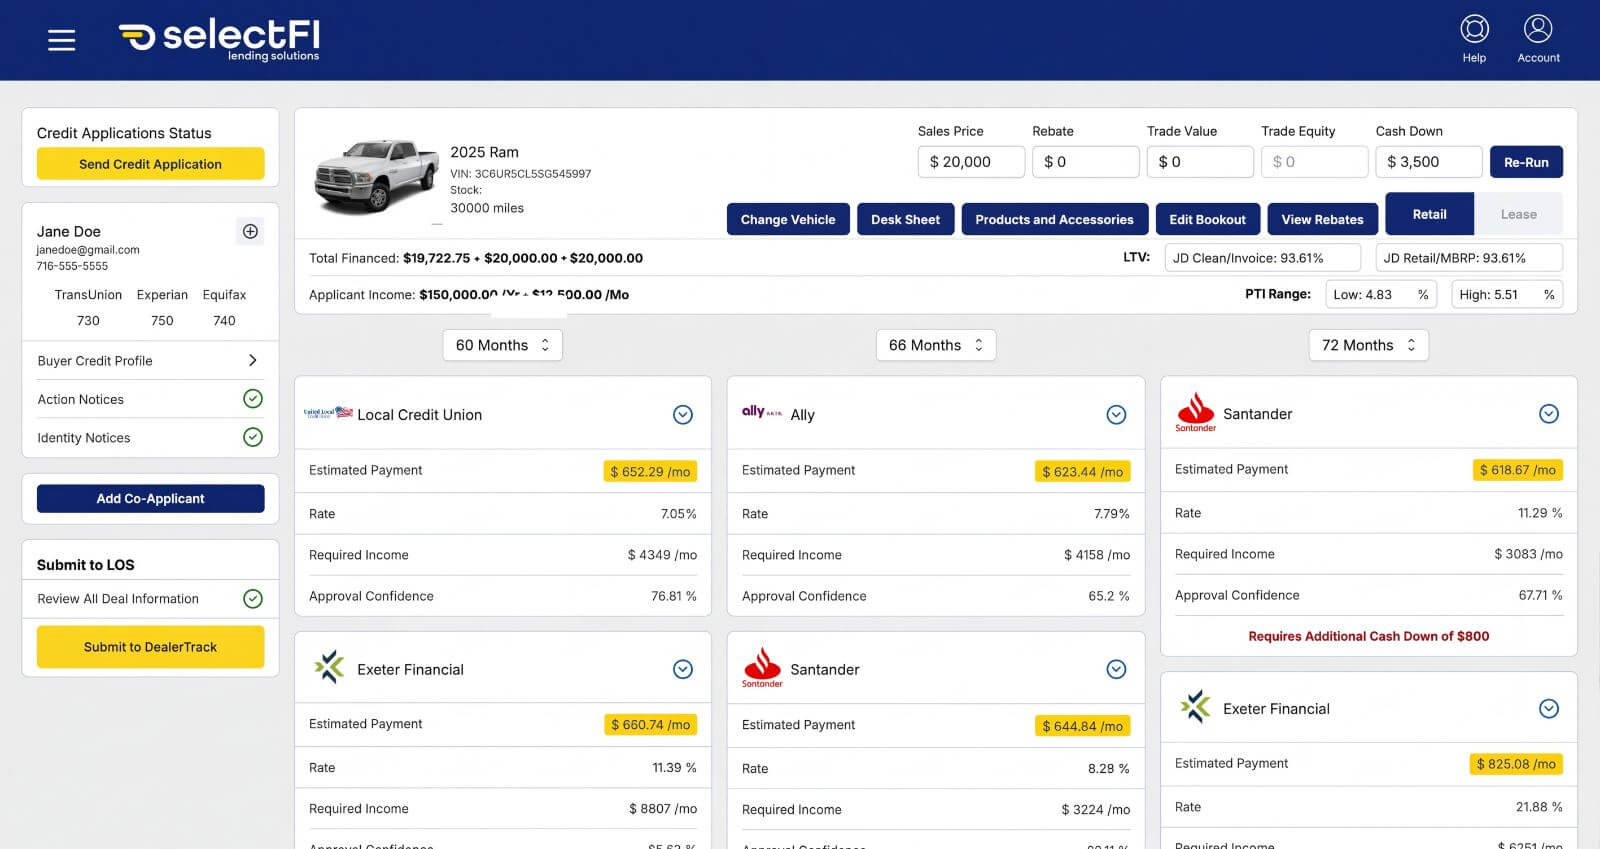This screenshot has width=1600, height=849.
Task: Click the Send Credit Application button
Action: (150, 164)
